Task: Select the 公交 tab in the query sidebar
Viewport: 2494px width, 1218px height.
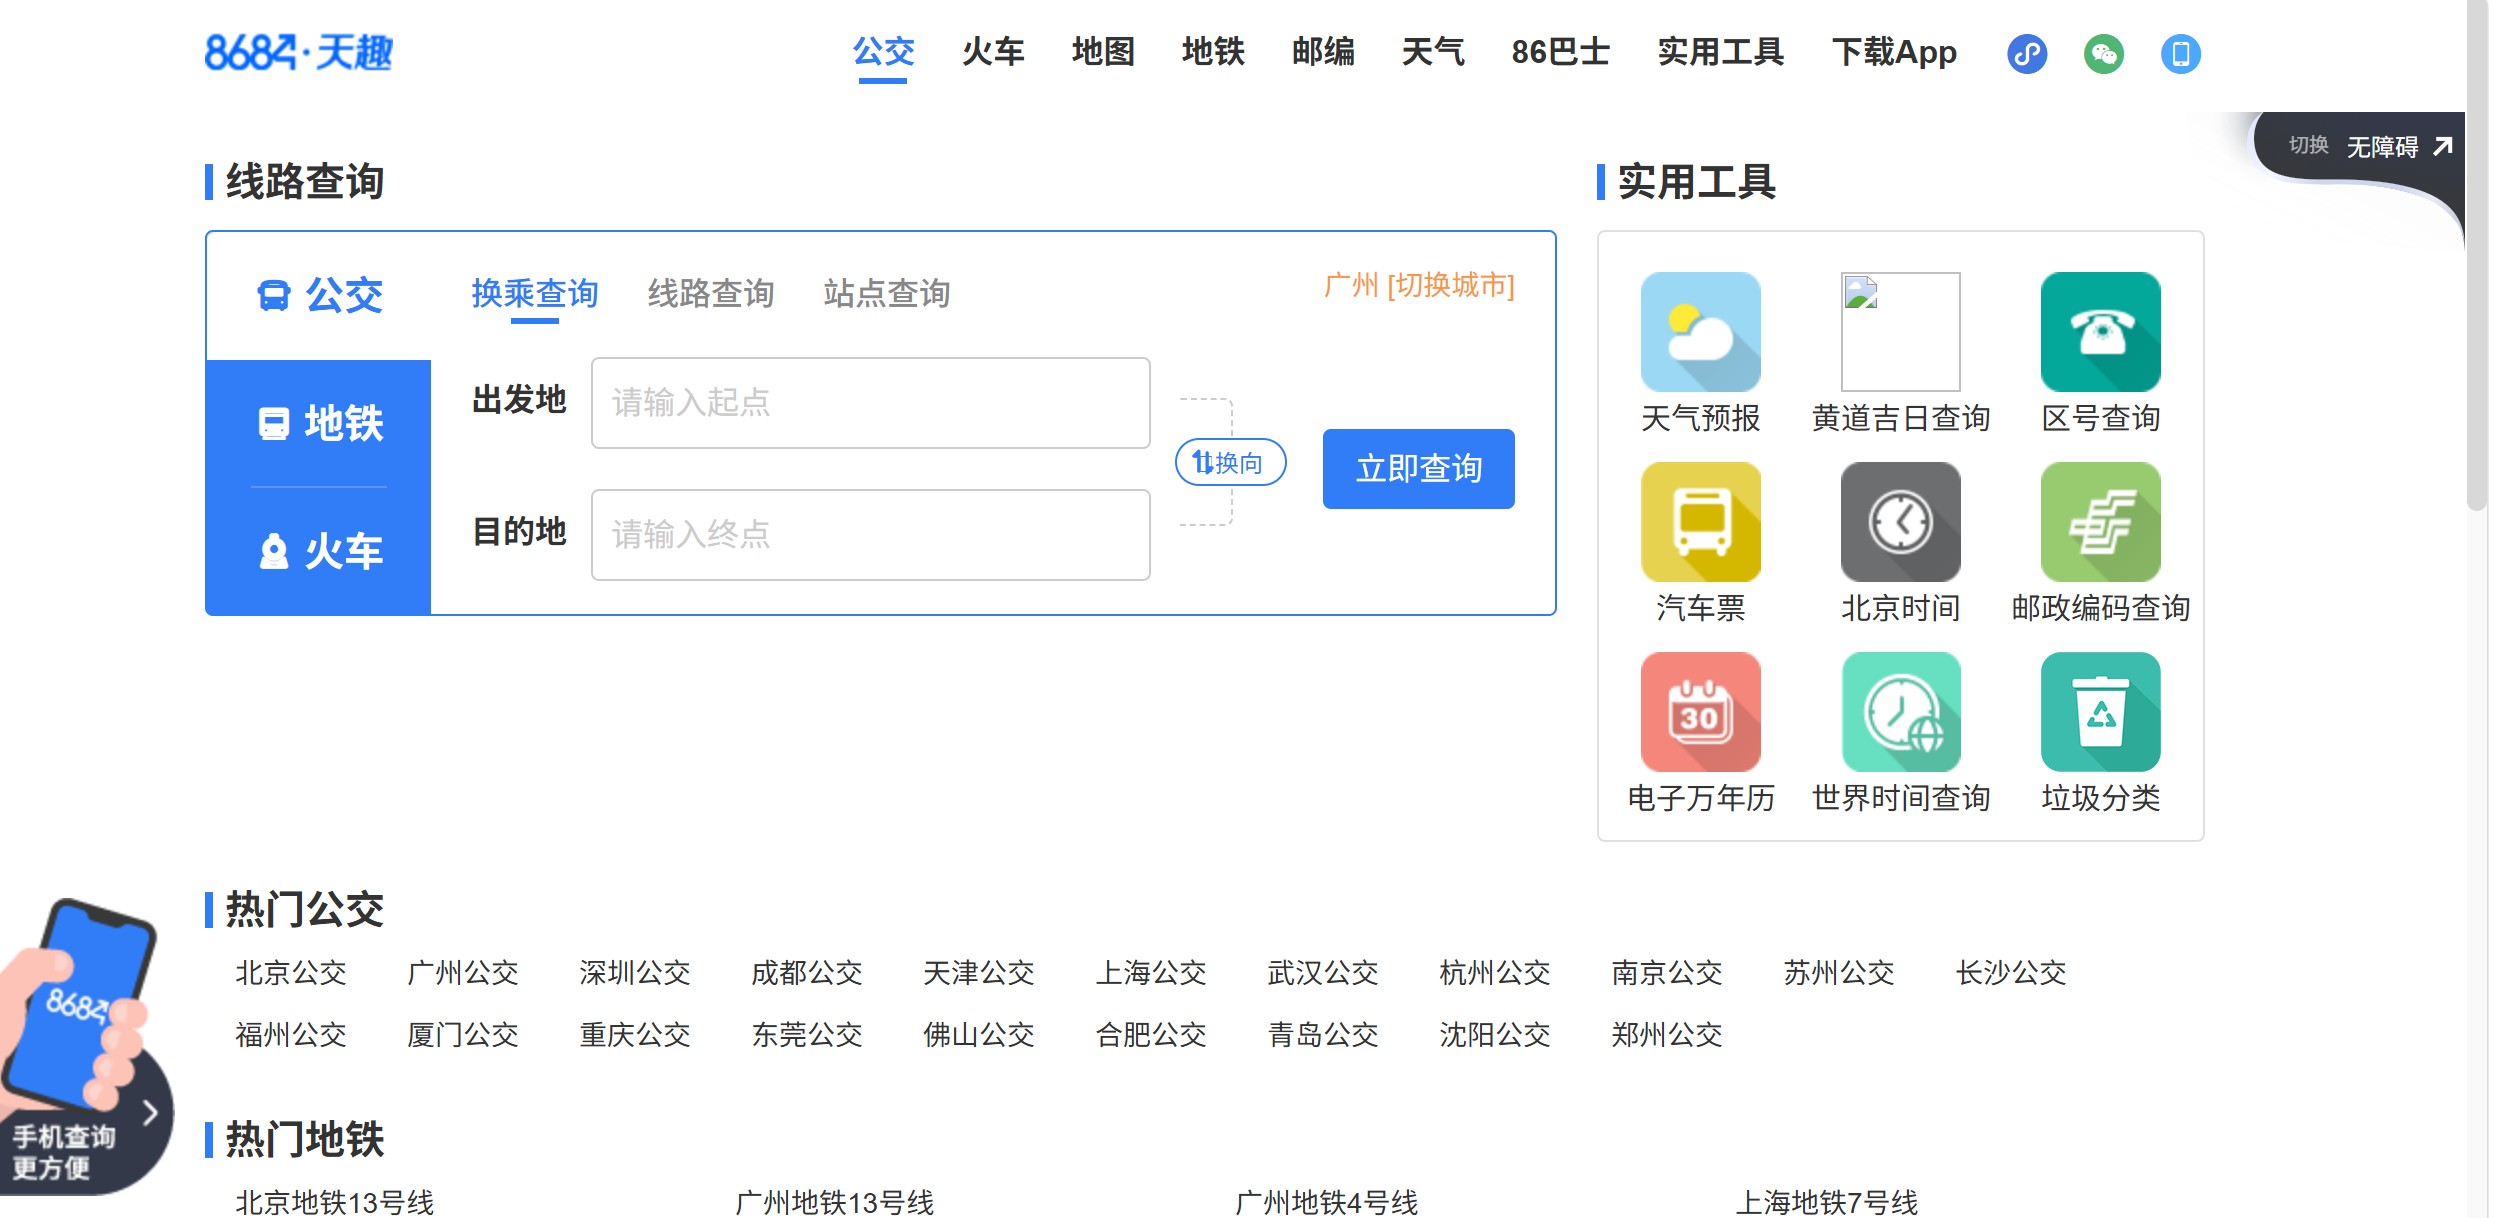Action: coord(319,295)
